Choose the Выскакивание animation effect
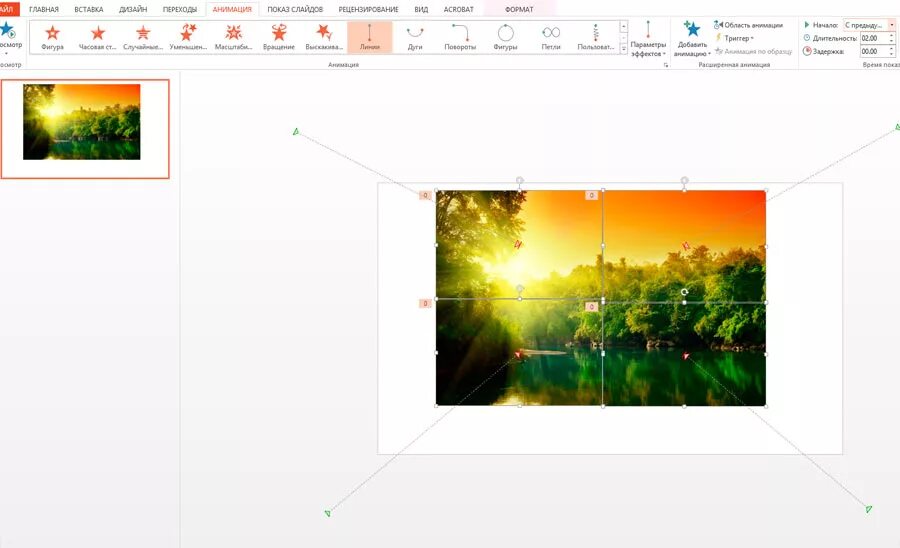This screenshot has width=900, height=548. [324, 37]
